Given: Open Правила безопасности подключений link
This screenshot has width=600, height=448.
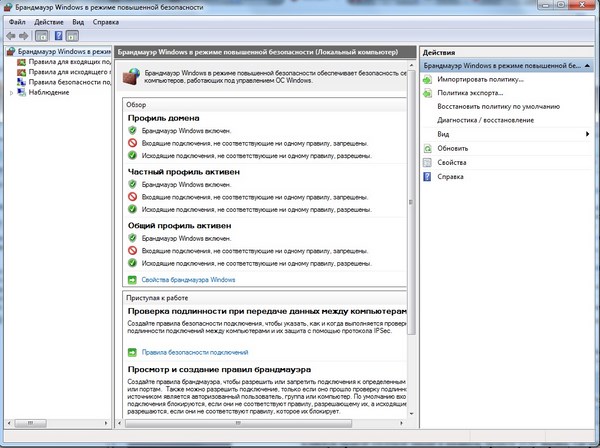Looking at the screenshot, I should pos(195,352).
